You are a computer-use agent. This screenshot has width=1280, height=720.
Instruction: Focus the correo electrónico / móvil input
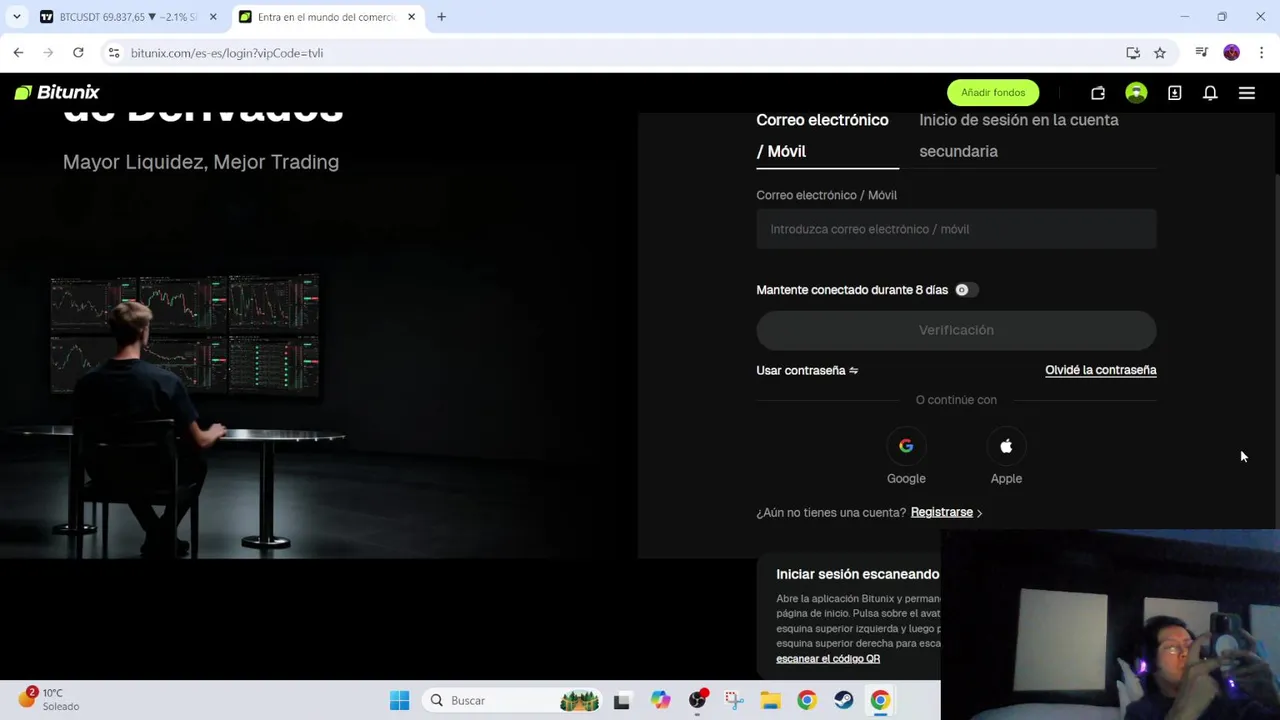tap(956, 229)
